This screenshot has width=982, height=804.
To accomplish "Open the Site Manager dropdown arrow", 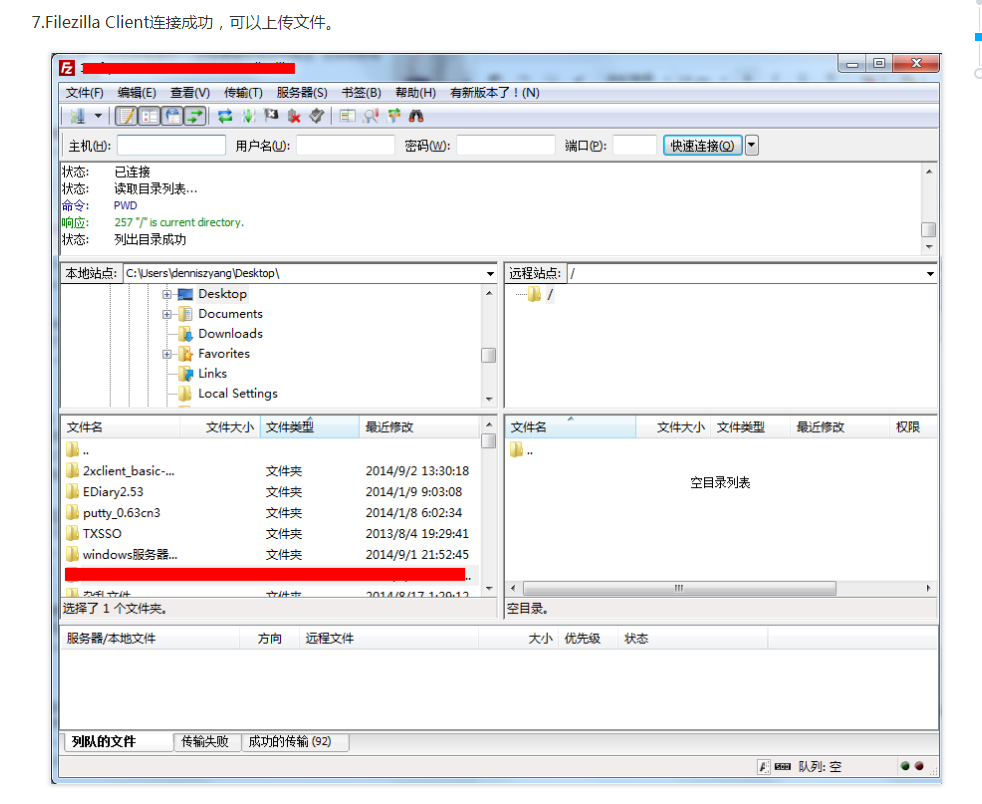I will tap(98, 116).
